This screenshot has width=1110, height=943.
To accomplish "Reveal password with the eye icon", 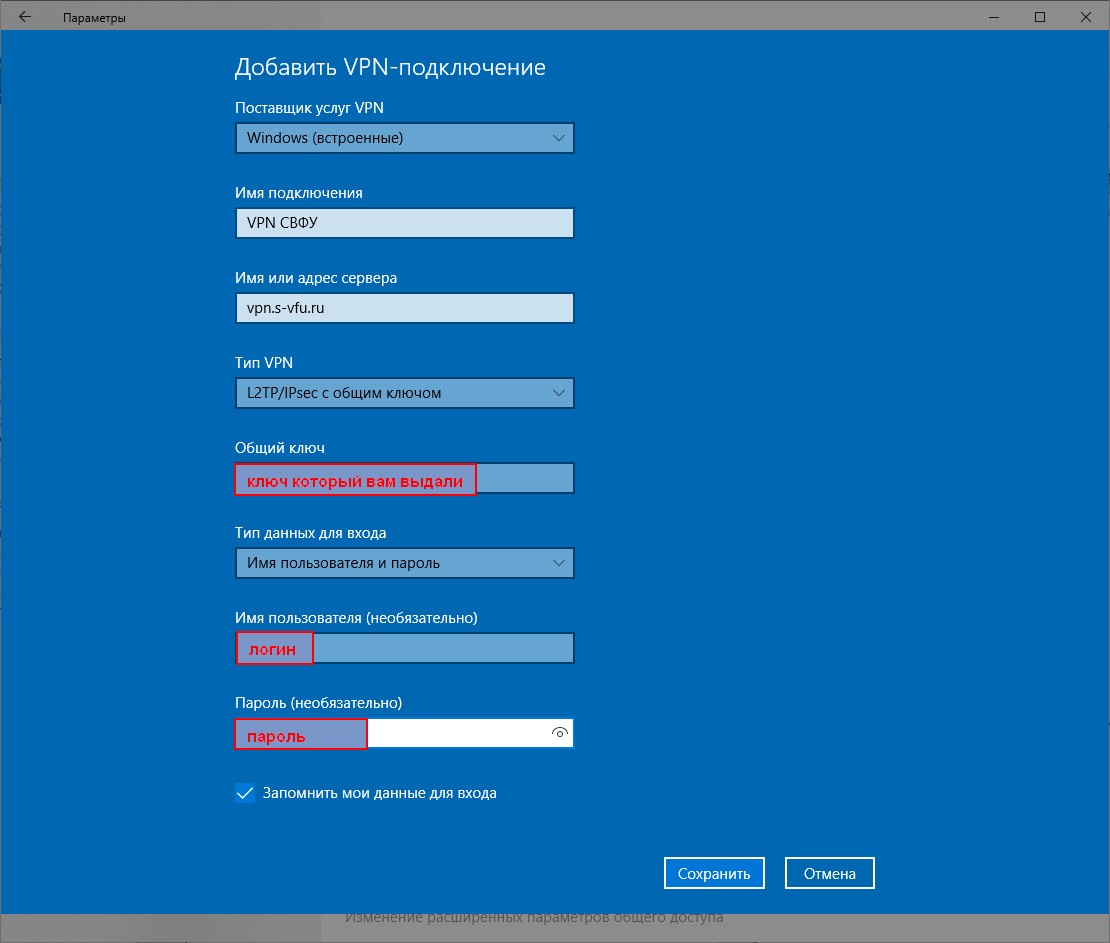I will [x=559, y=733].
